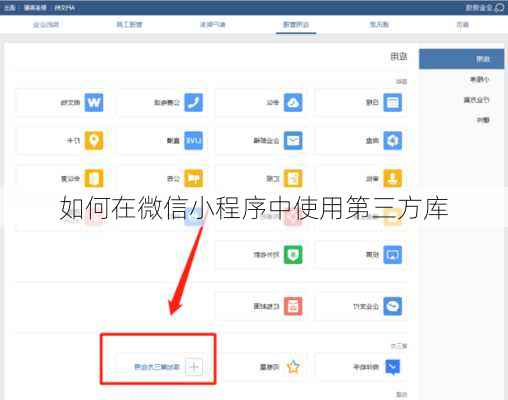Switch to the contacts tab next to home
Screen dimensions: 508x400
click(379, 24)
